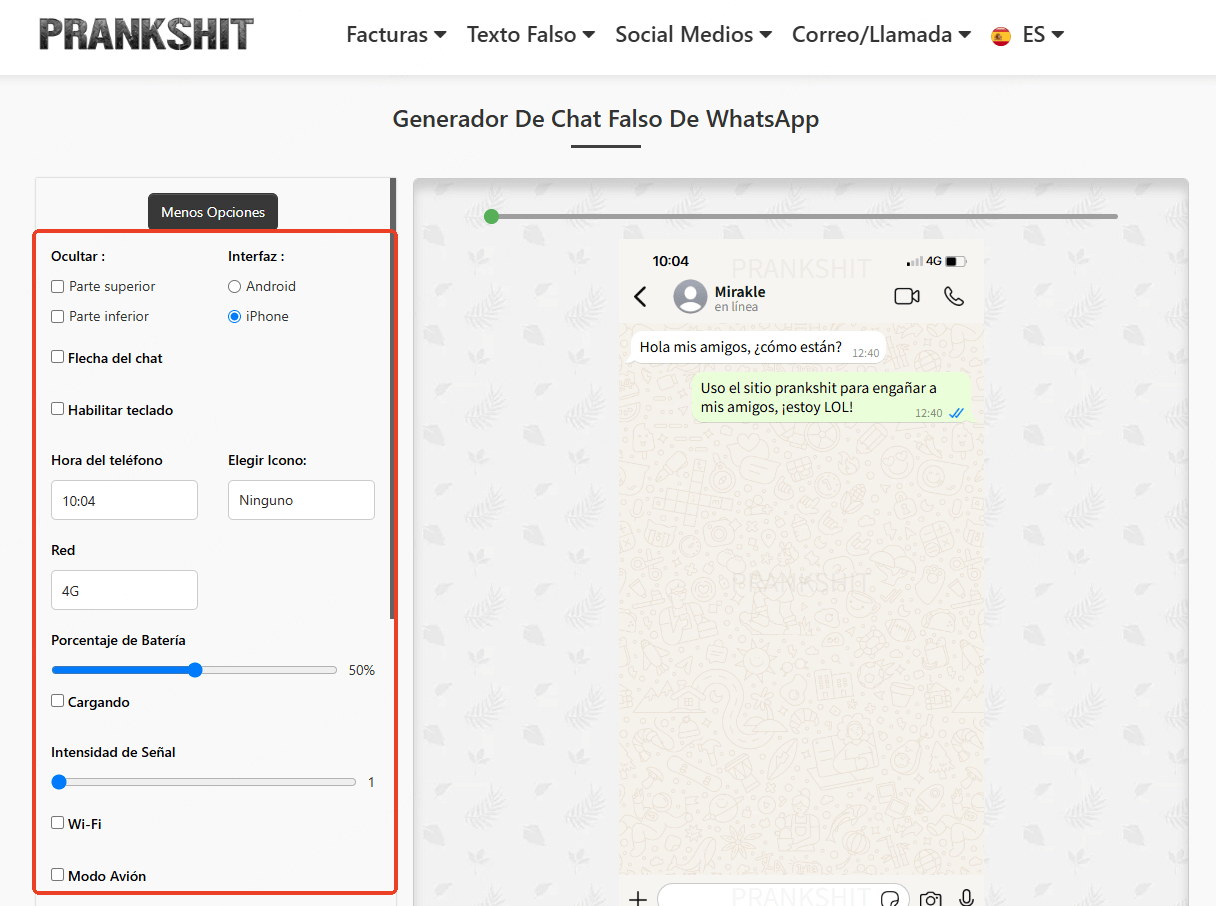Check the Parte superior hide option
The width and height of the screenshot is (1216, 906).
(x=58, y=286)
